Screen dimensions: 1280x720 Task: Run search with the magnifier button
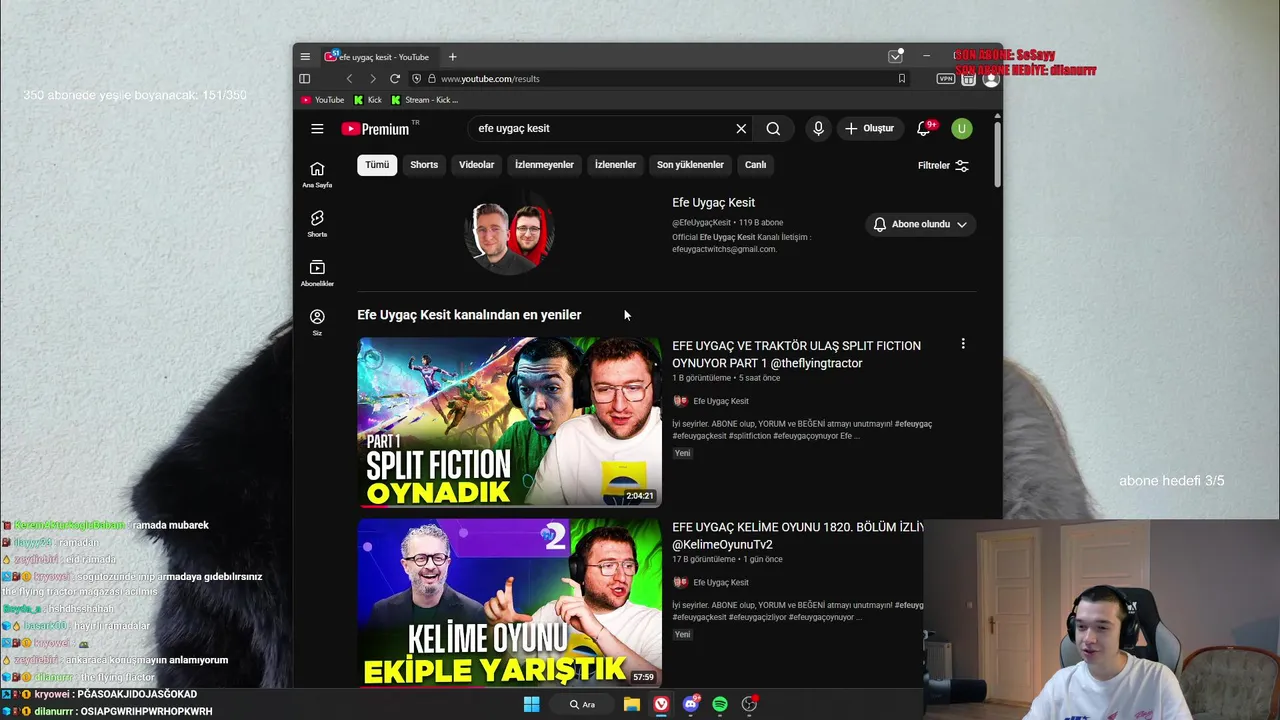tap(773, 128)
